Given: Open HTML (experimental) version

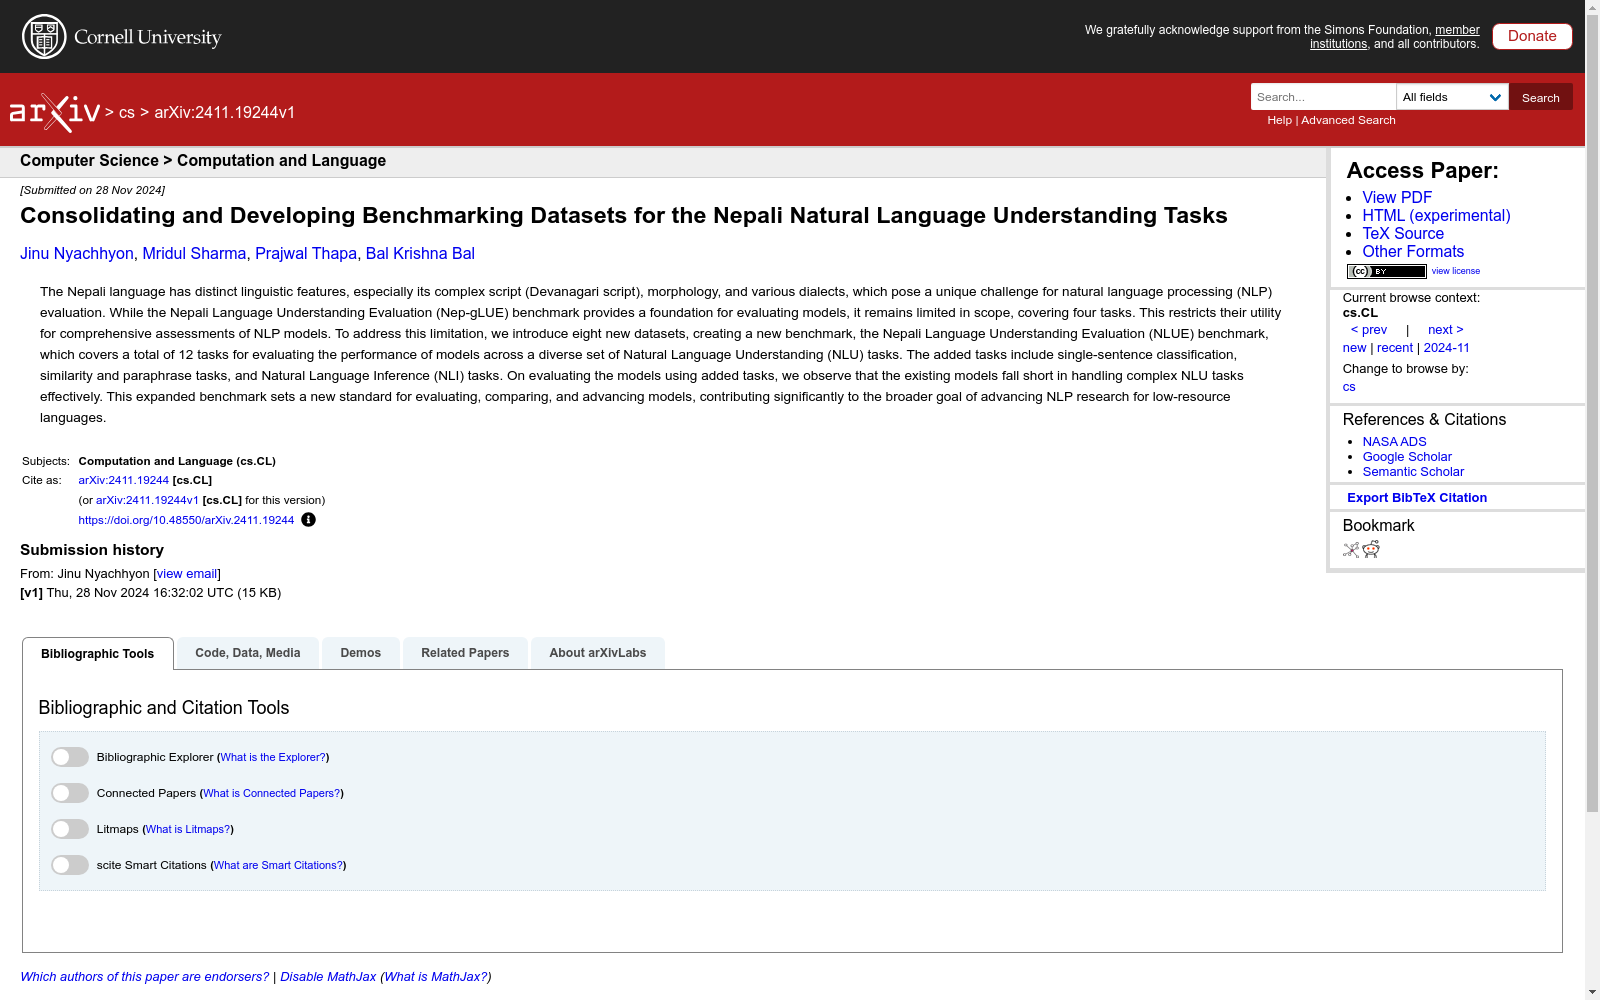Looking at the screenshot, I should [1436, 216].
